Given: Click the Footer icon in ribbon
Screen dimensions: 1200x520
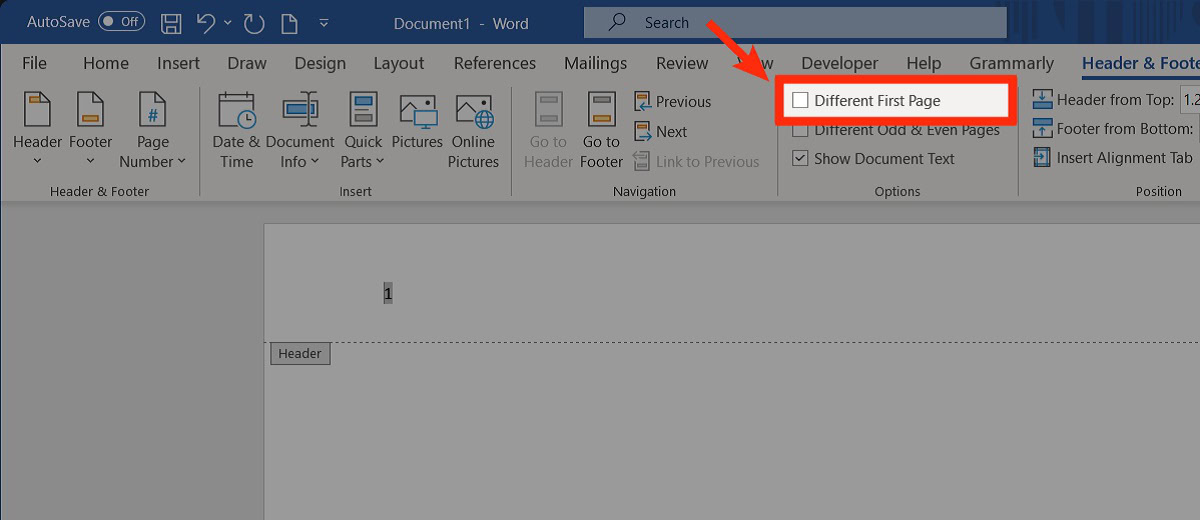Looking at the screenshot, I should (90, 109).
